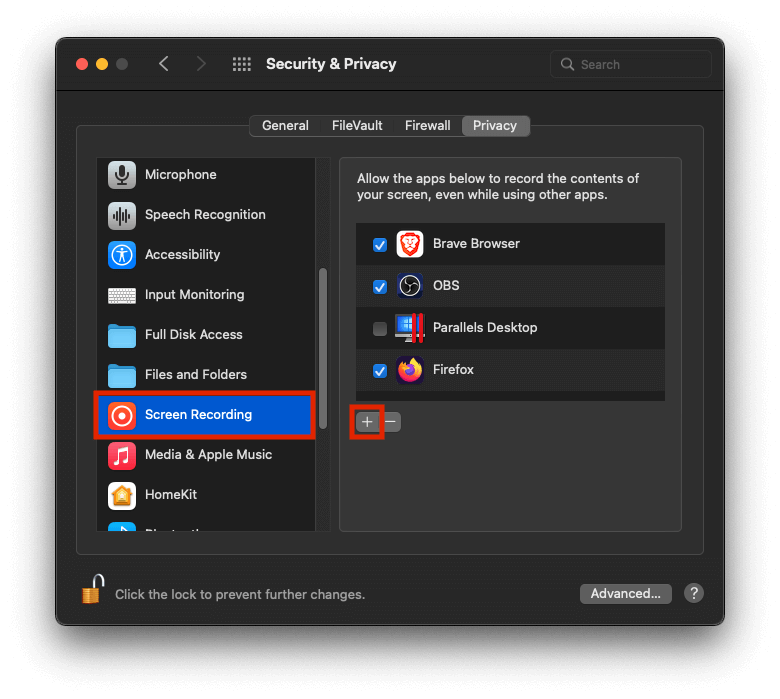Uncheck Brave Browser screen recording permission
Screen dimensions: 780x699
tap(380, 245)
